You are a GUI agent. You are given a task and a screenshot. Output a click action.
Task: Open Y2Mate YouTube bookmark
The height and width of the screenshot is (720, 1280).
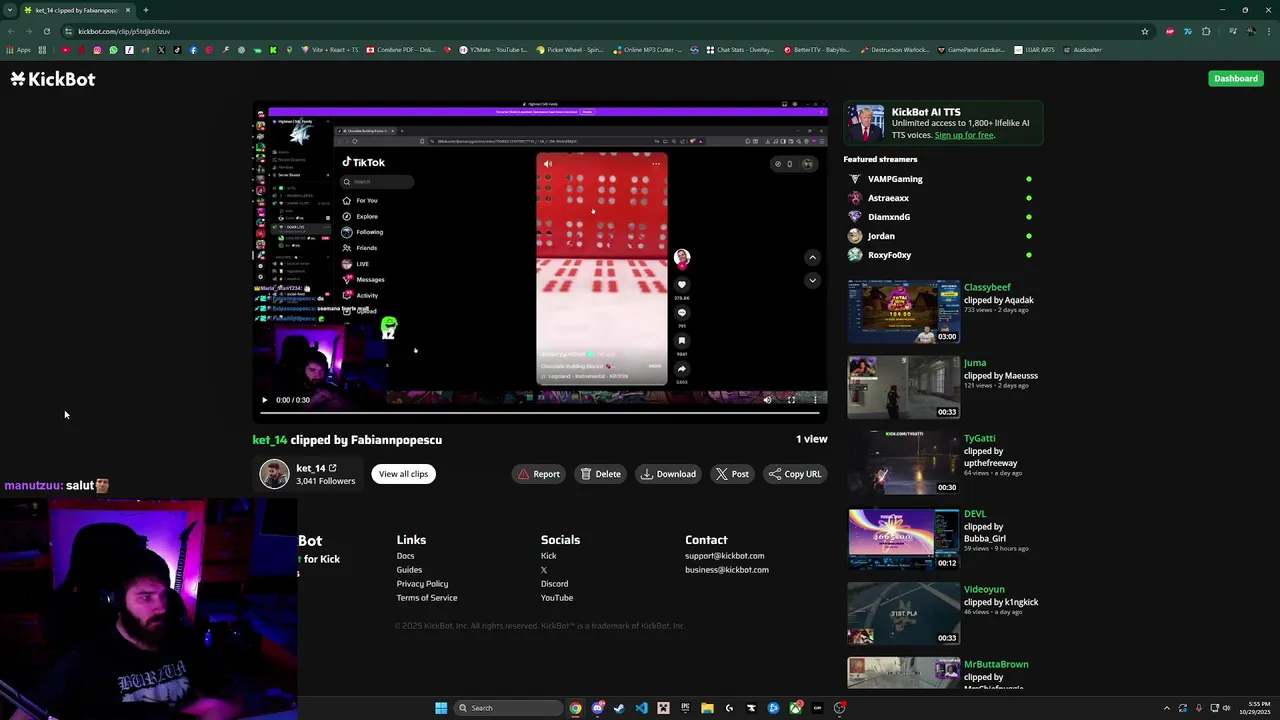click(x=493, y=50)
